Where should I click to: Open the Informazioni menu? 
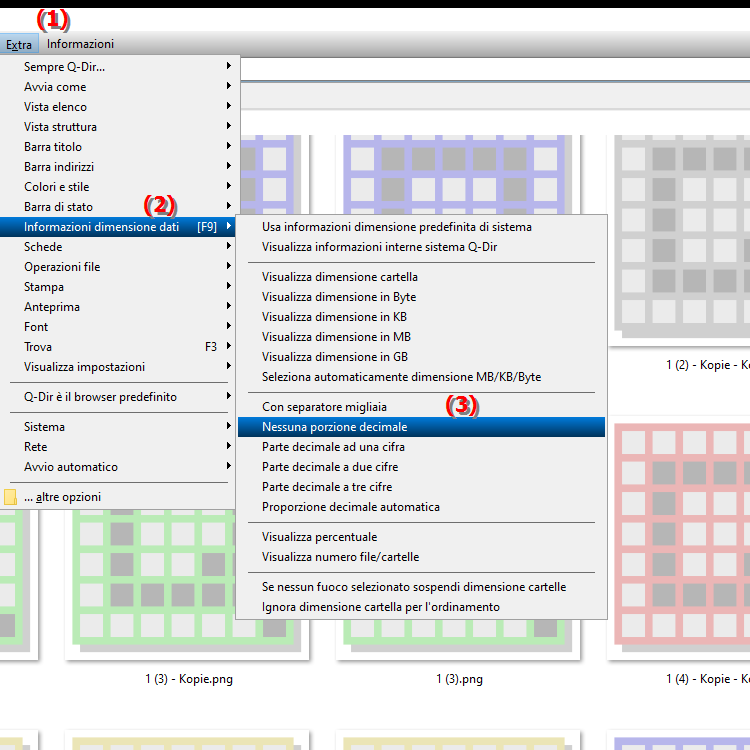coord(80,44)
